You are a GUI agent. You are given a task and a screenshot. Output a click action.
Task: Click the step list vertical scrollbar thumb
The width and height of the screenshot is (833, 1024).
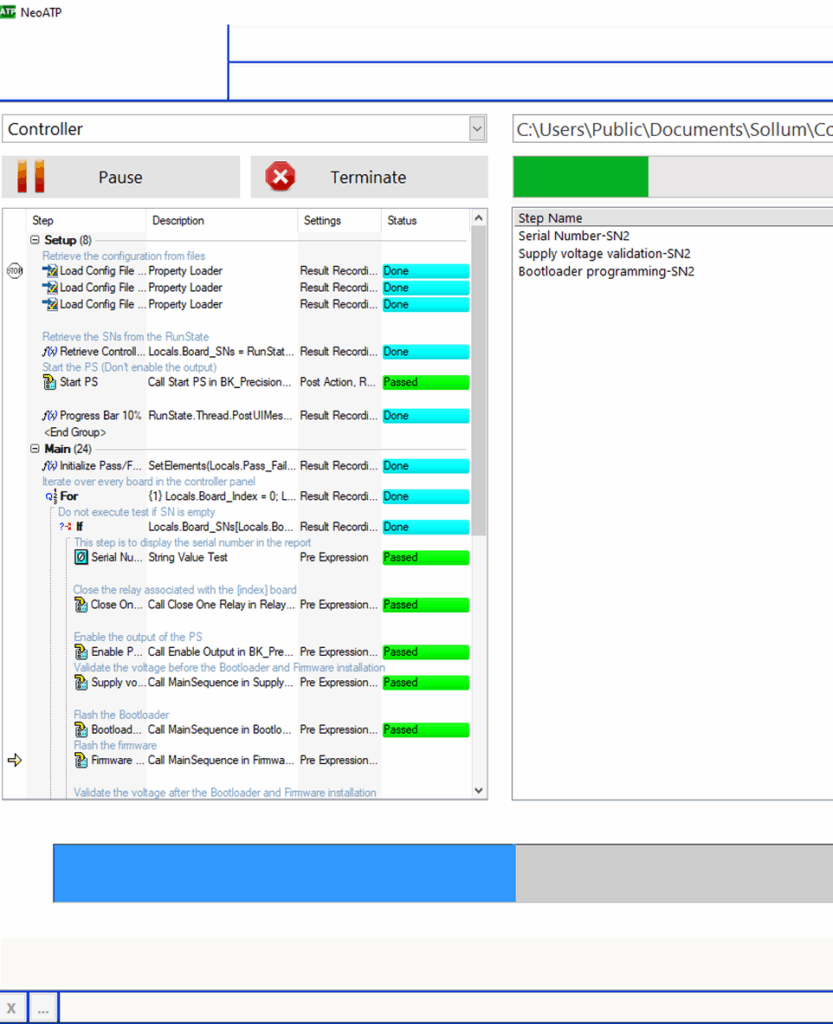tap(479, 381)
